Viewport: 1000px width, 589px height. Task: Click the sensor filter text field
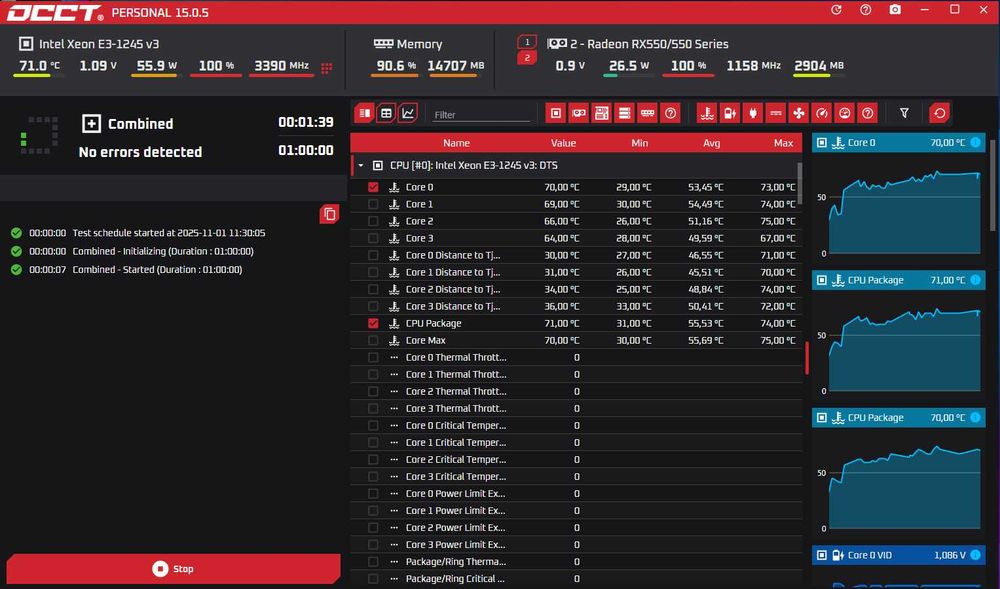point(480,115)
